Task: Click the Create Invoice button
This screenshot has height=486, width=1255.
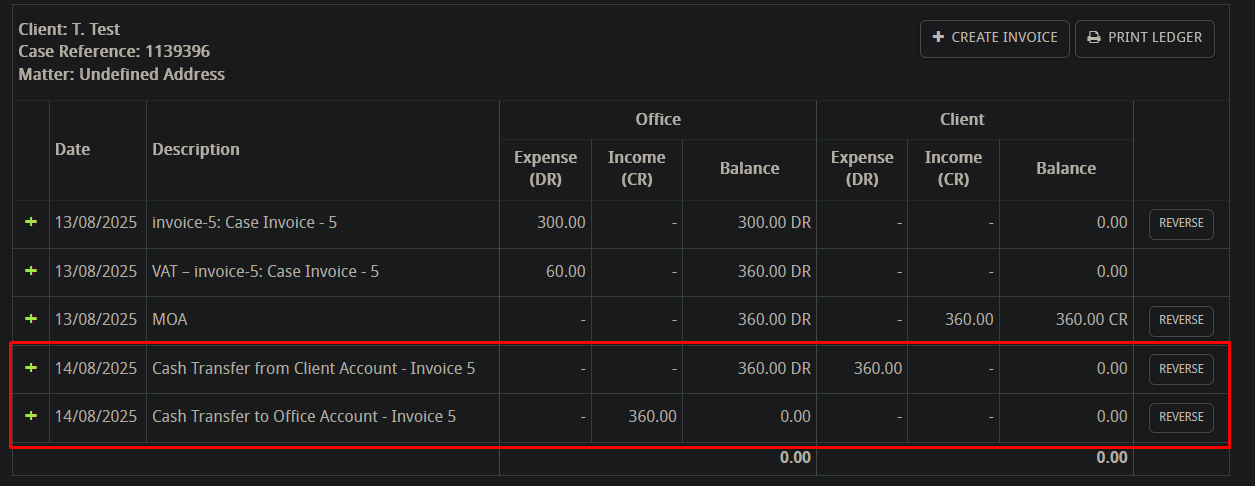Action: coord(995,38)
